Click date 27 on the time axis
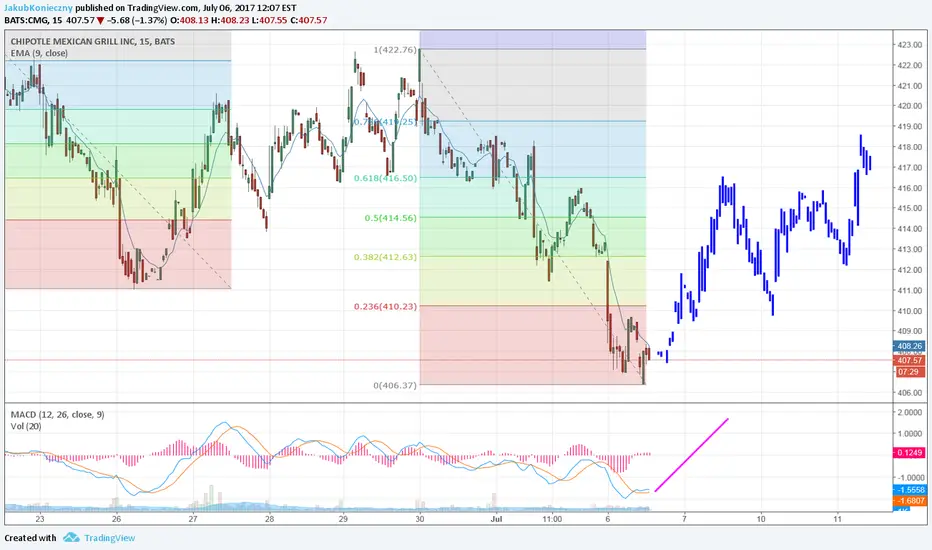 (x=193, y=519)
